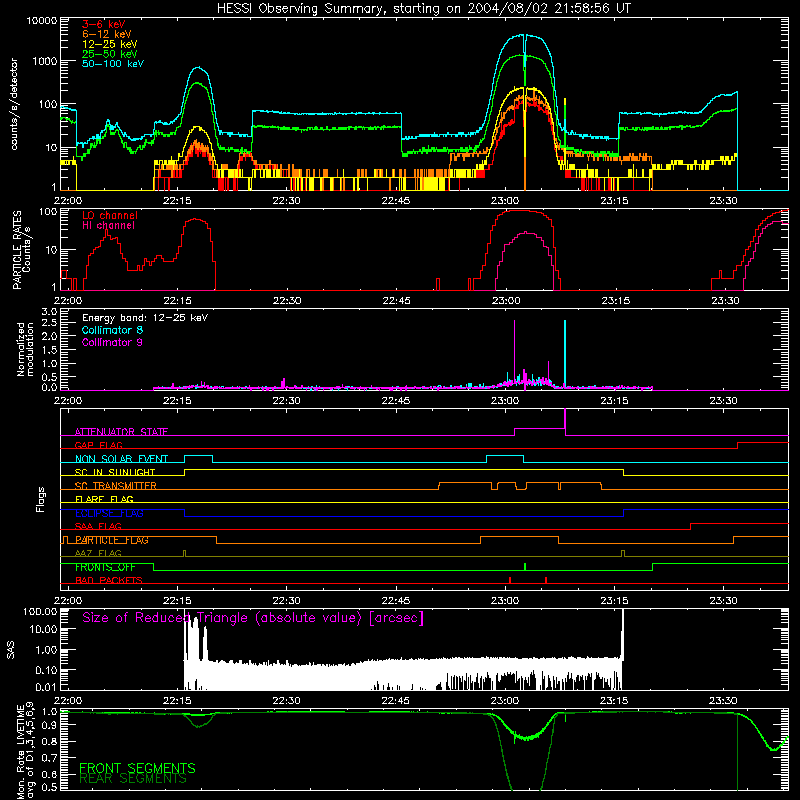
Task: Click the '10000' tick in the count-rate panel
Action: pyautogui.click(x=42, y=21)
